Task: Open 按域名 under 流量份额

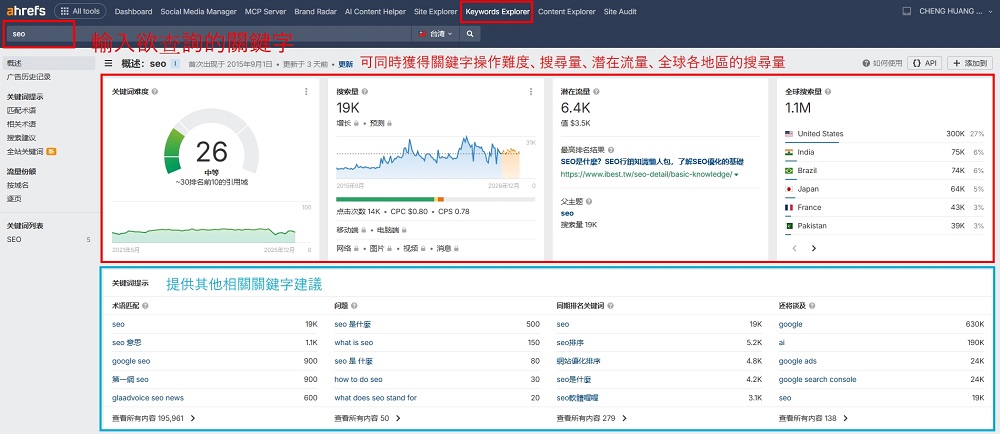Action: pos(17,185)
